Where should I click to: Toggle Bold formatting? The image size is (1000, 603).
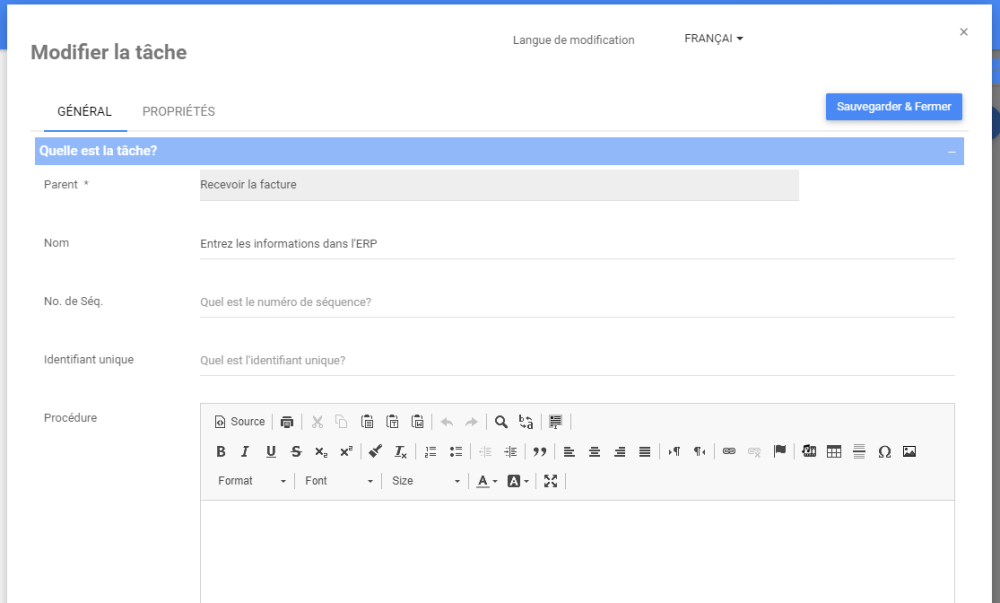tap(221, 451)
